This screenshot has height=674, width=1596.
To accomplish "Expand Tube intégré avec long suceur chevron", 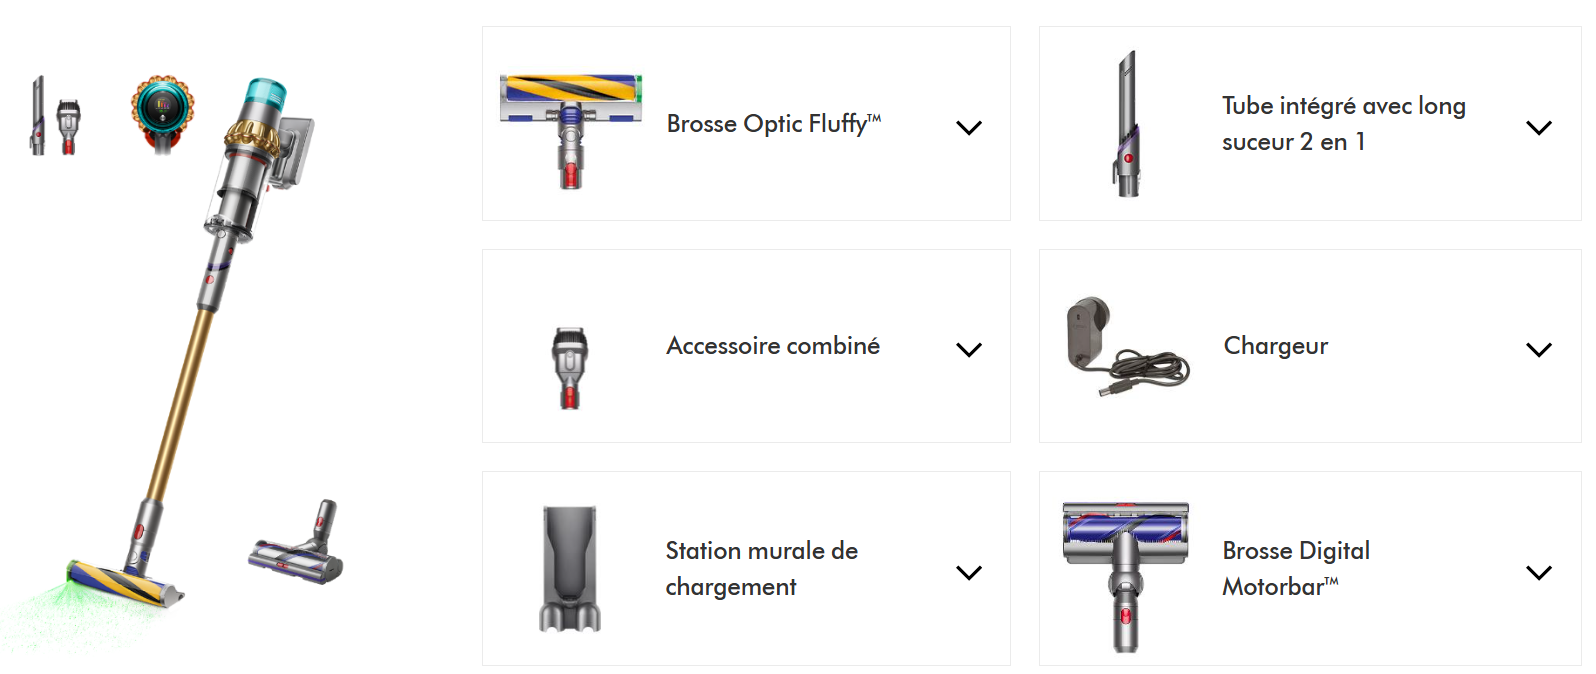I will click(x=1538, y=127).
